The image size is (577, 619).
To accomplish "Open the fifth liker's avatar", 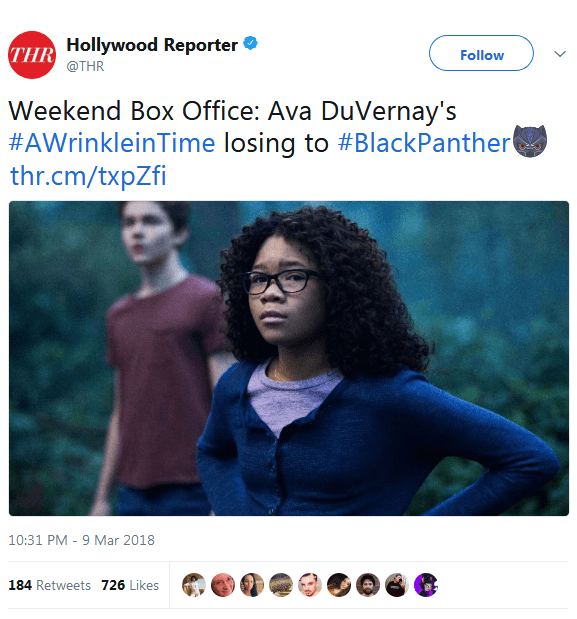I will coord(310,585).
